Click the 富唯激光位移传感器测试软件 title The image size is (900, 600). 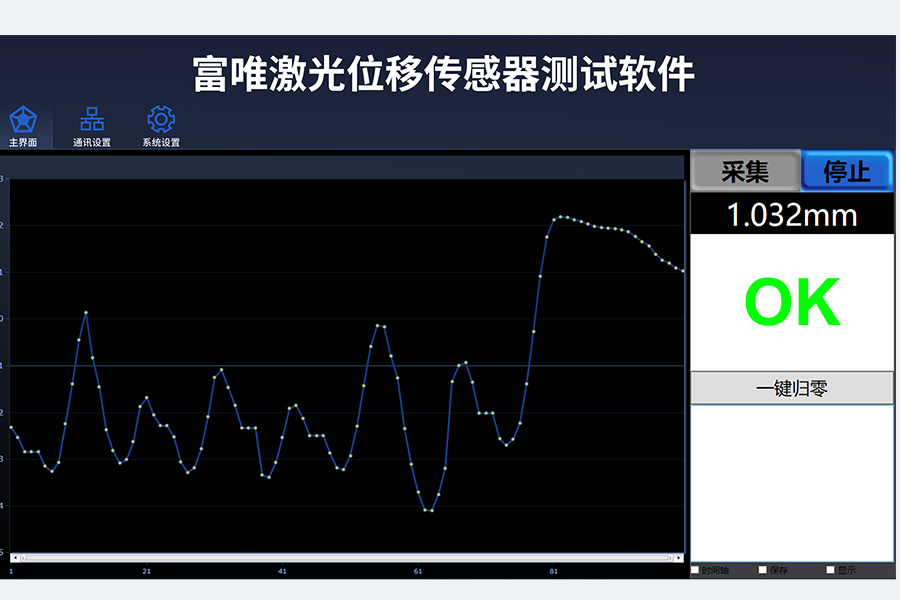[x=443, y=74]
